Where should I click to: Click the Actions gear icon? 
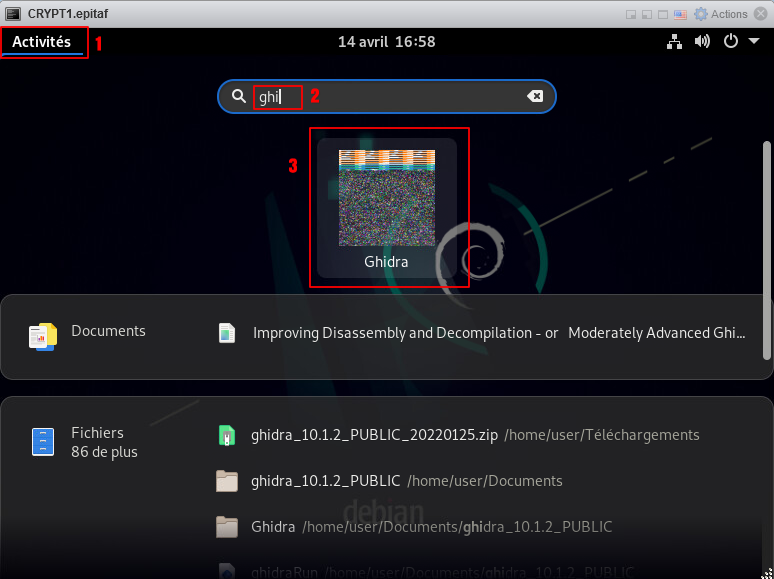701,14
